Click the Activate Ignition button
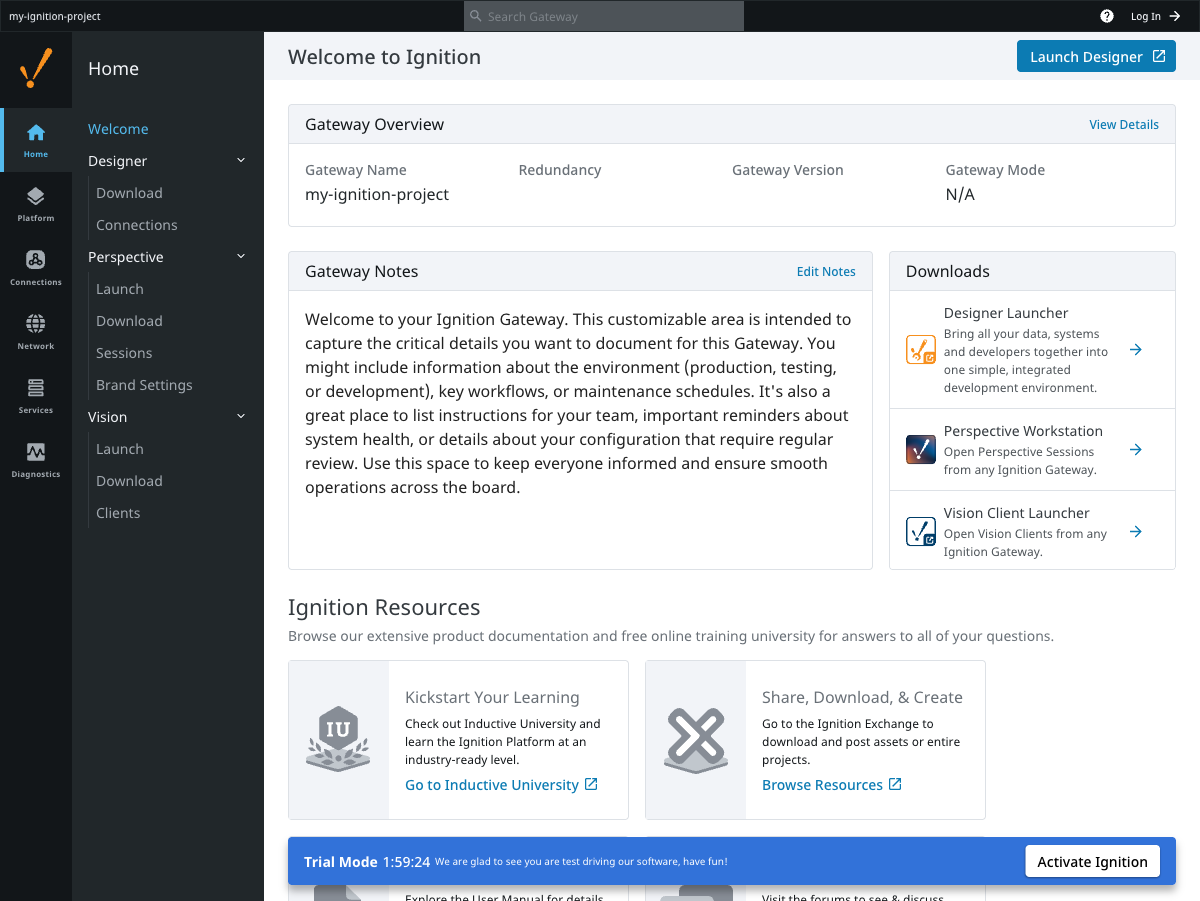Screen dimensions: 1200x901 (x=1092, y=862)
